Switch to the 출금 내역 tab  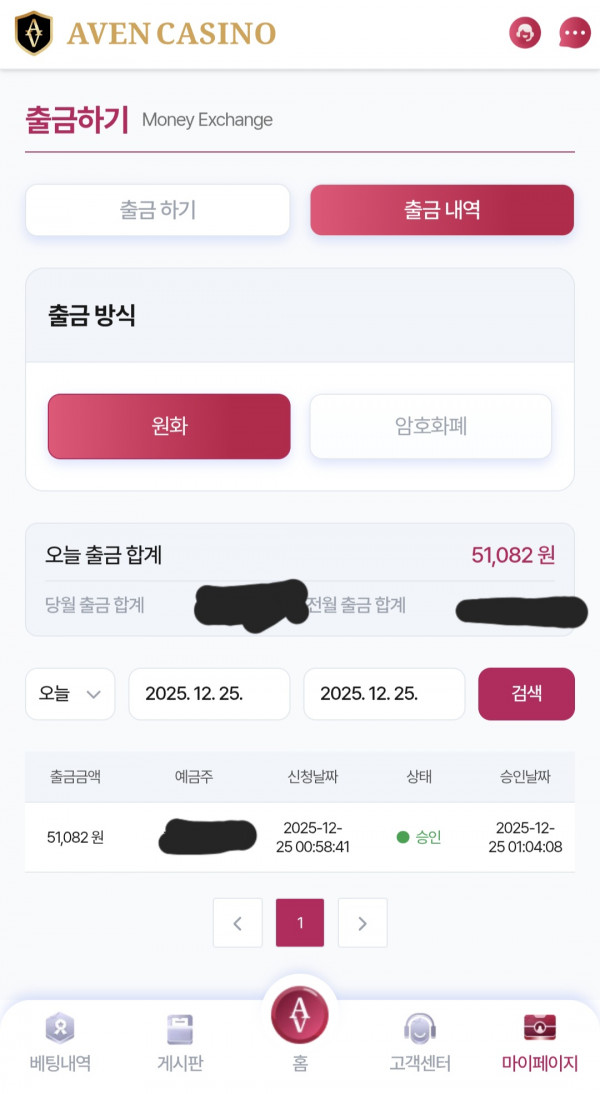(442, 210)
